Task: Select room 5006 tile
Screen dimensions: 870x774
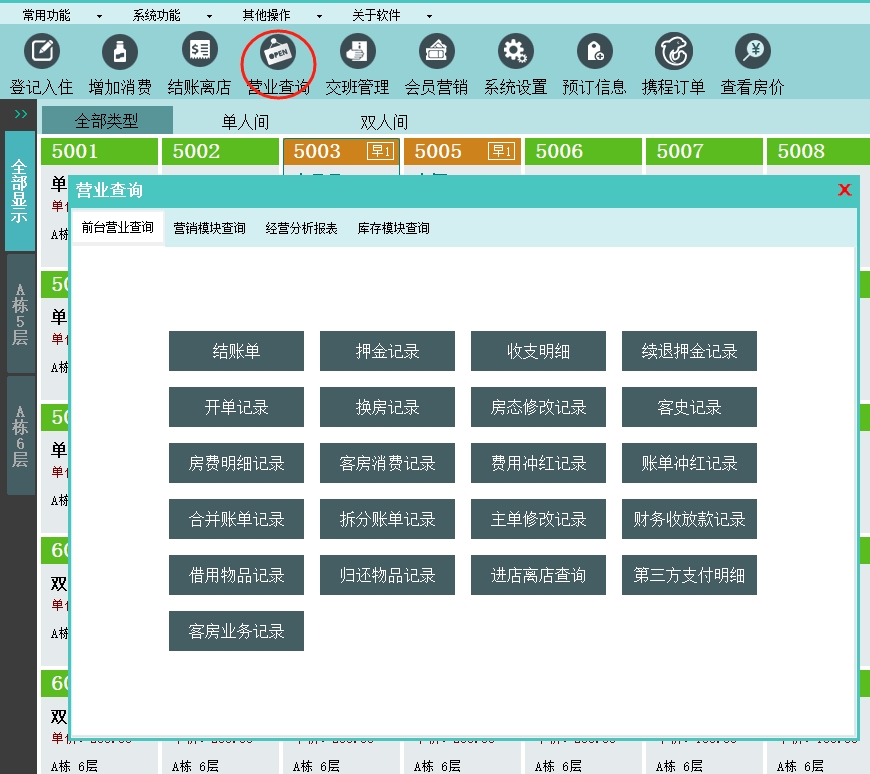Action: point(582,151)
